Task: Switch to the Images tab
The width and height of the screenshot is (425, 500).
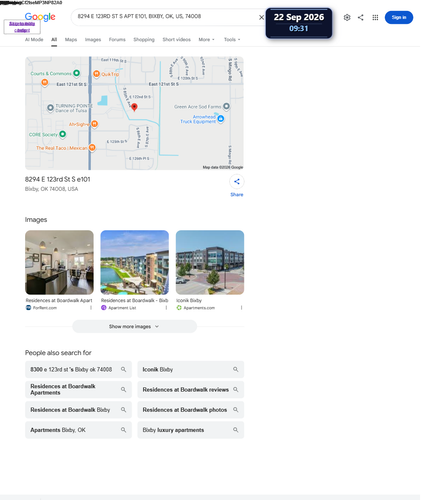Action: [93, 39]
